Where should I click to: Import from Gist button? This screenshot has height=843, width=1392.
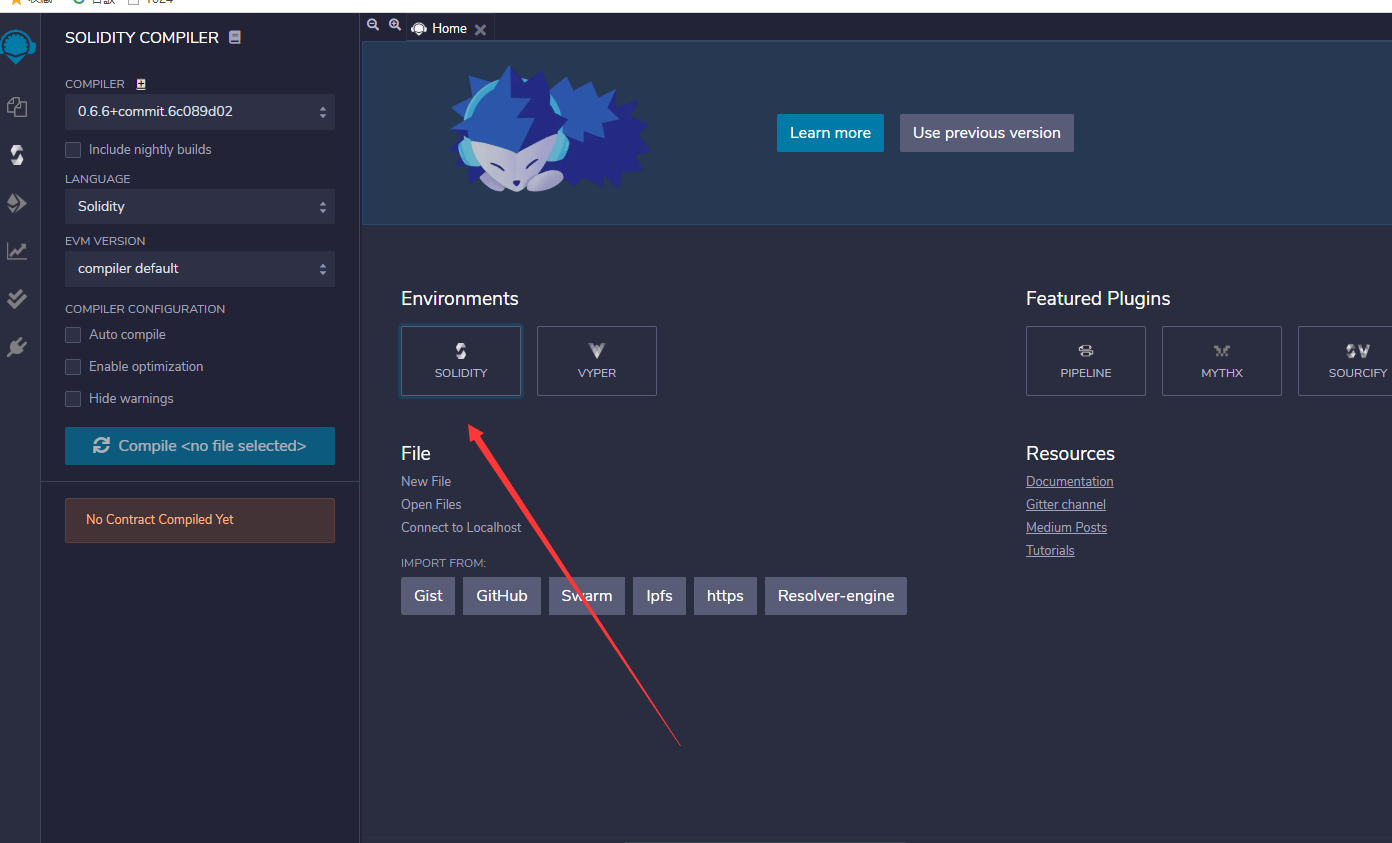click(428, 596)
